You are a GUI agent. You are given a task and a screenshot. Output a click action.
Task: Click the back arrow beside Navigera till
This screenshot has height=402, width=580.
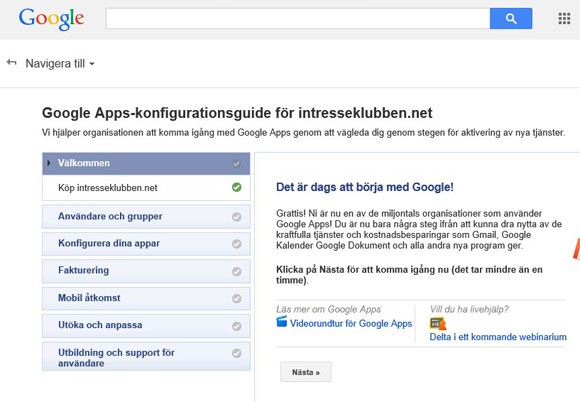coord(12,63)
